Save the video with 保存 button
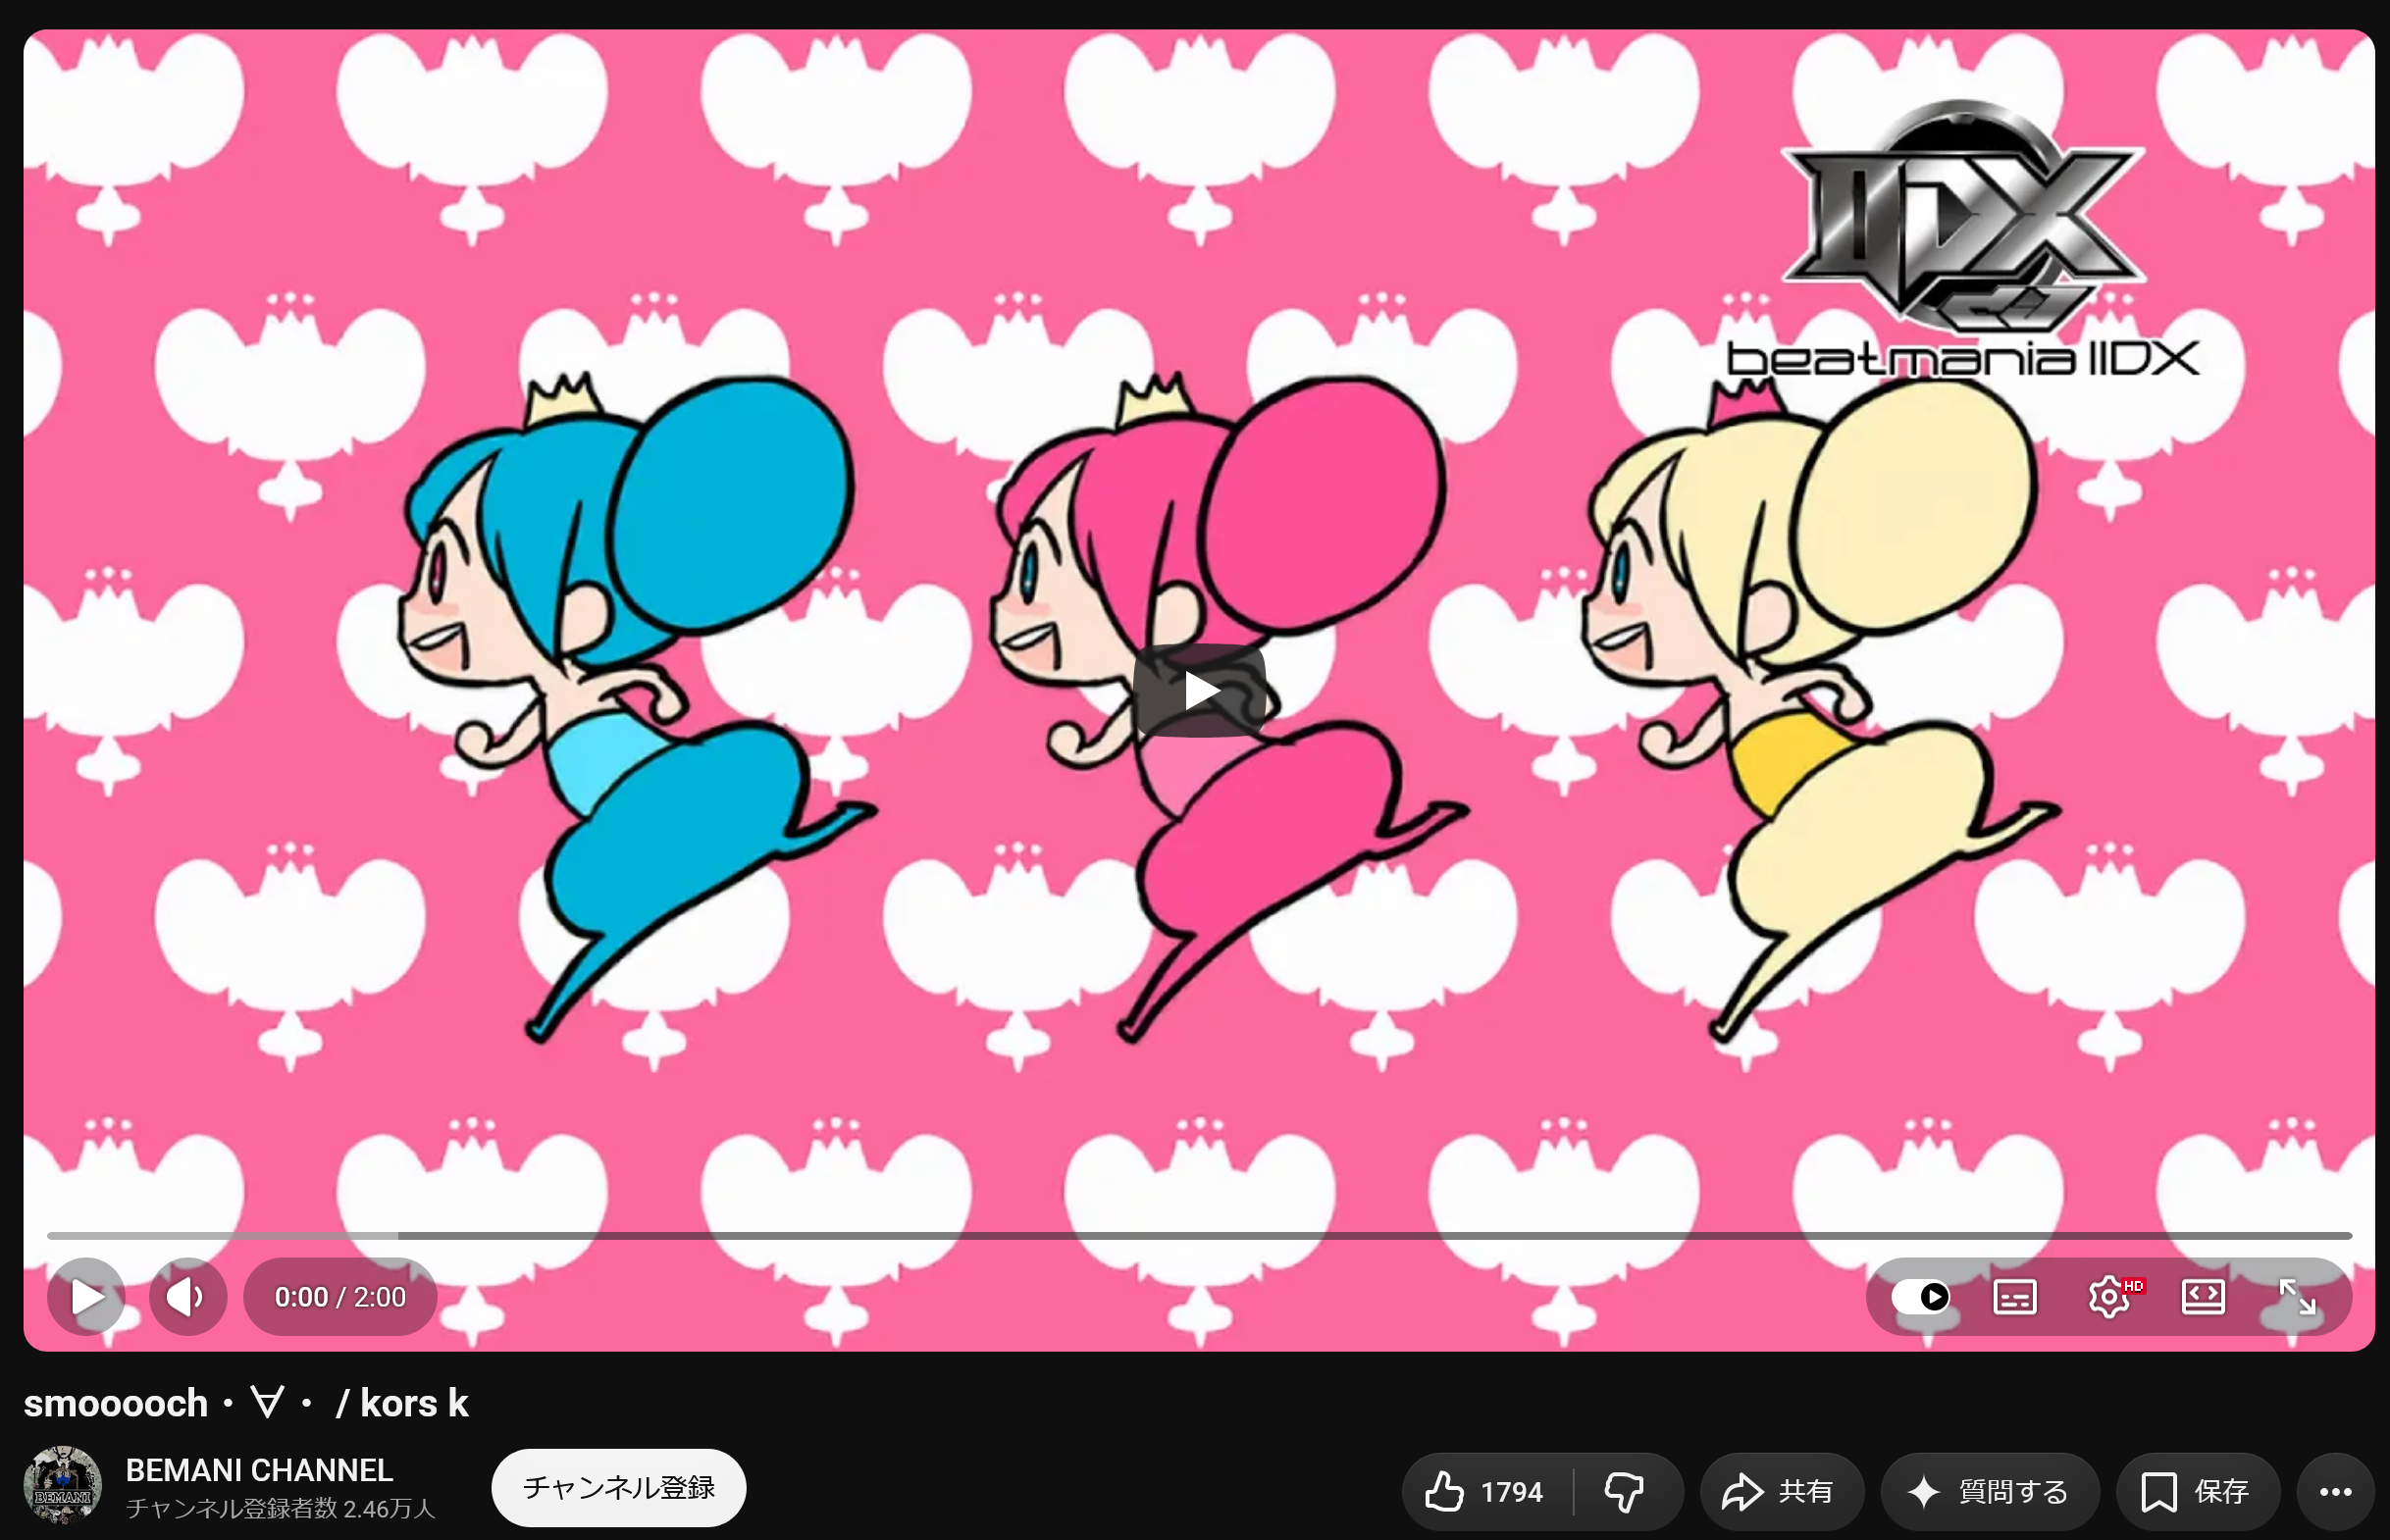The width and height of the screenshot is (2390, 1540). coord(2197,1492)
